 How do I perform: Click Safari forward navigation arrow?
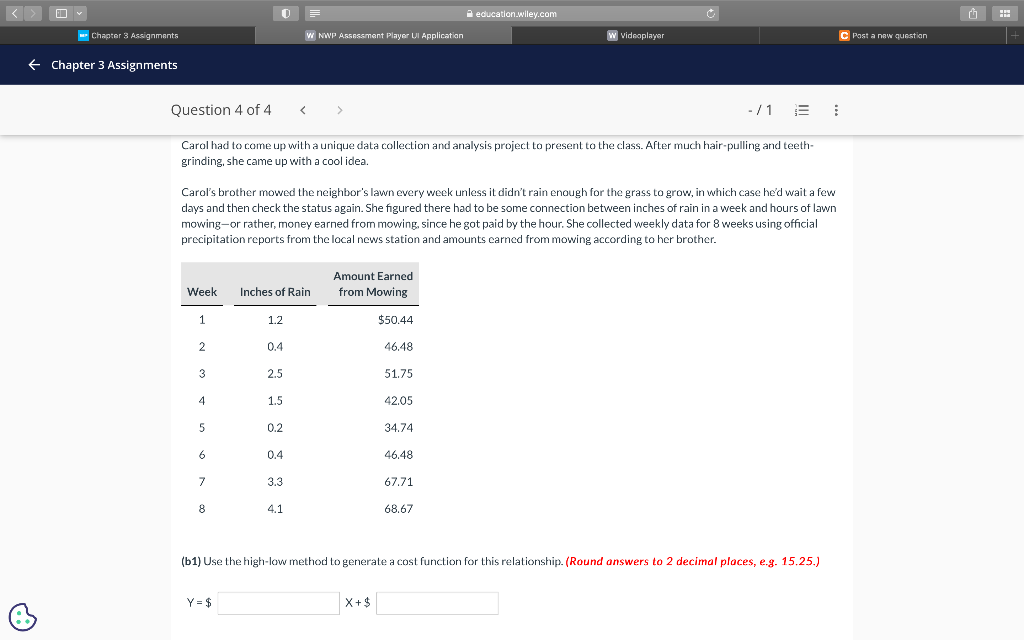pyautogui.click(x=33, y=13)
